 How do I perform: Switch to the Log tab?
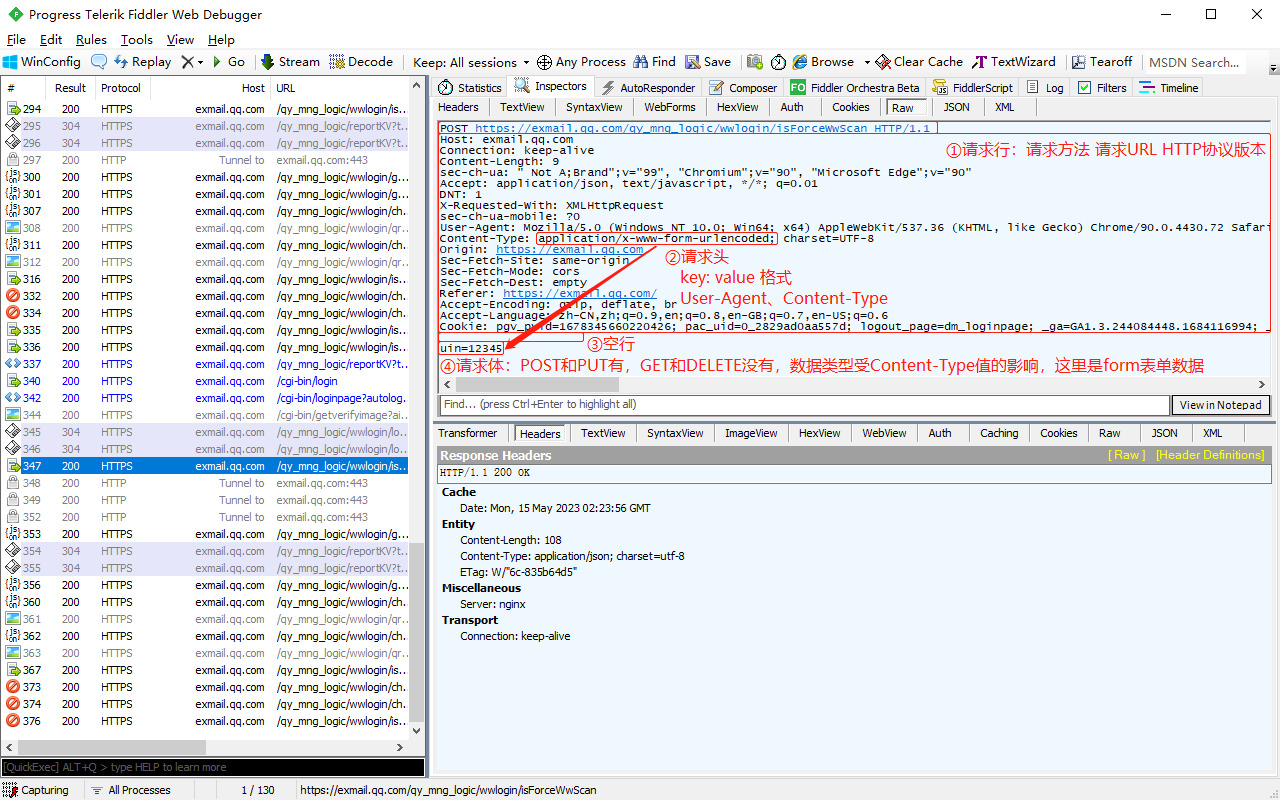pyautogui.click(x=1045, y=88)
